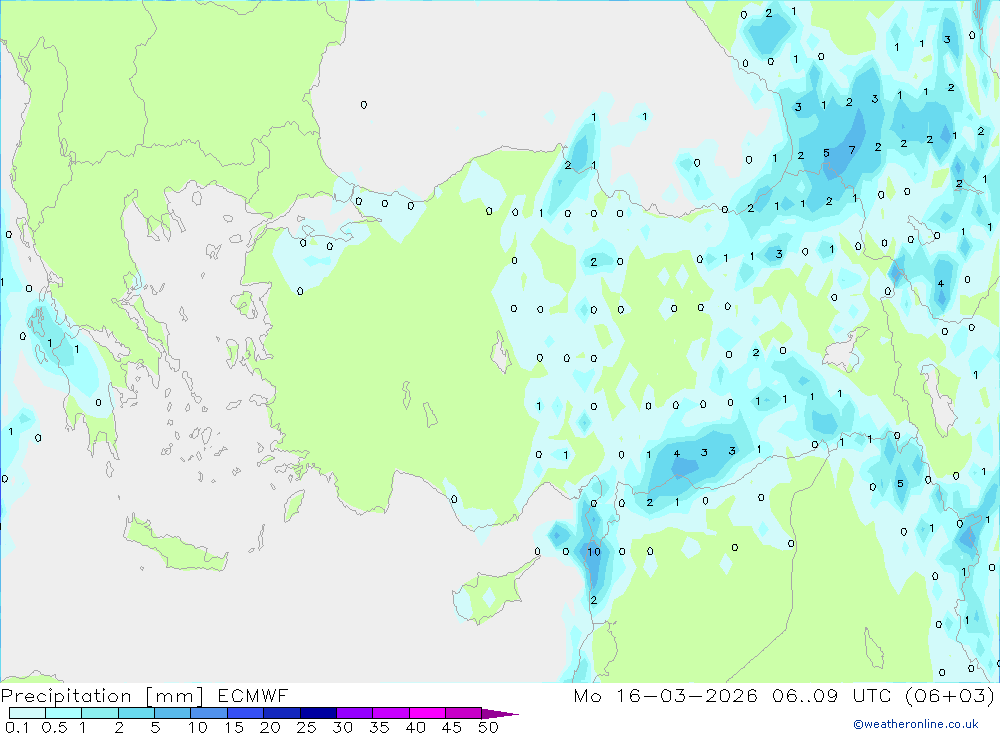This screenshot has width=1000, height=733.
Task: Click the '30' legend tick label
Action: click(342, 727)
